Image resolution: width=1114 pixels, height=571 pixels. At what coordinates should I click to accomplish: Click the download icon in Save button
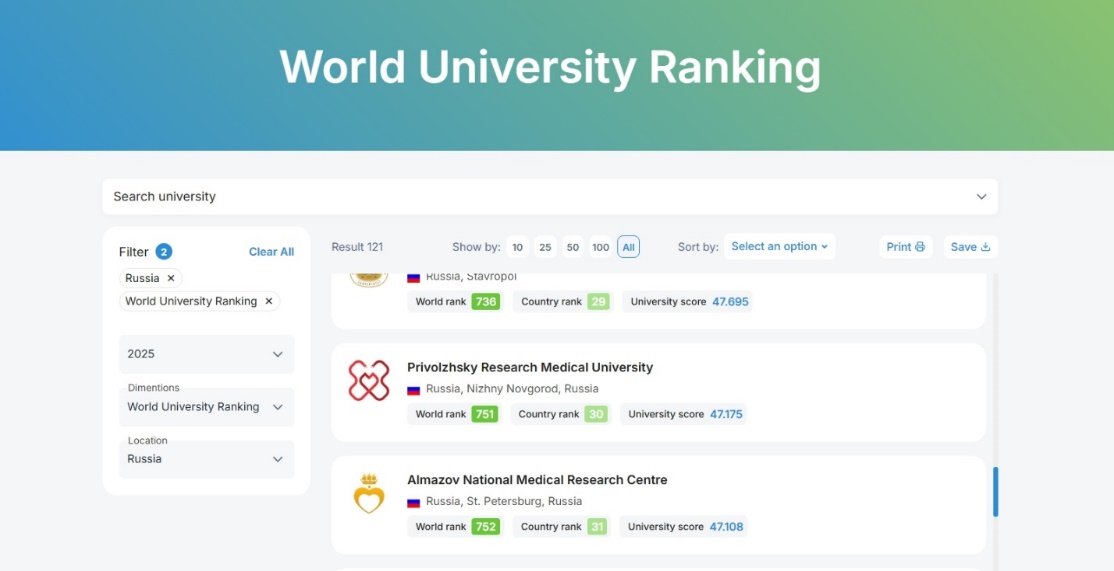coord(985,246)
